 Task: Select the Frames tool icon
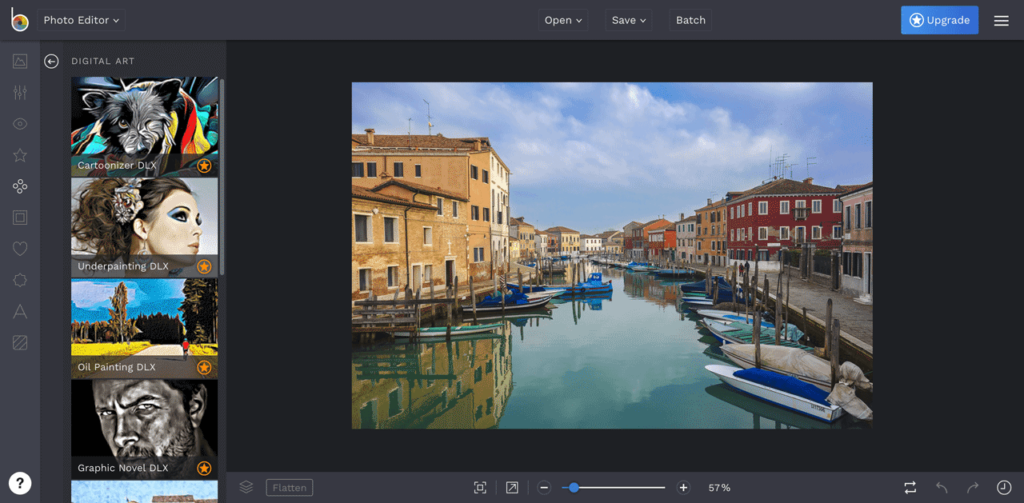click(20, 217)
